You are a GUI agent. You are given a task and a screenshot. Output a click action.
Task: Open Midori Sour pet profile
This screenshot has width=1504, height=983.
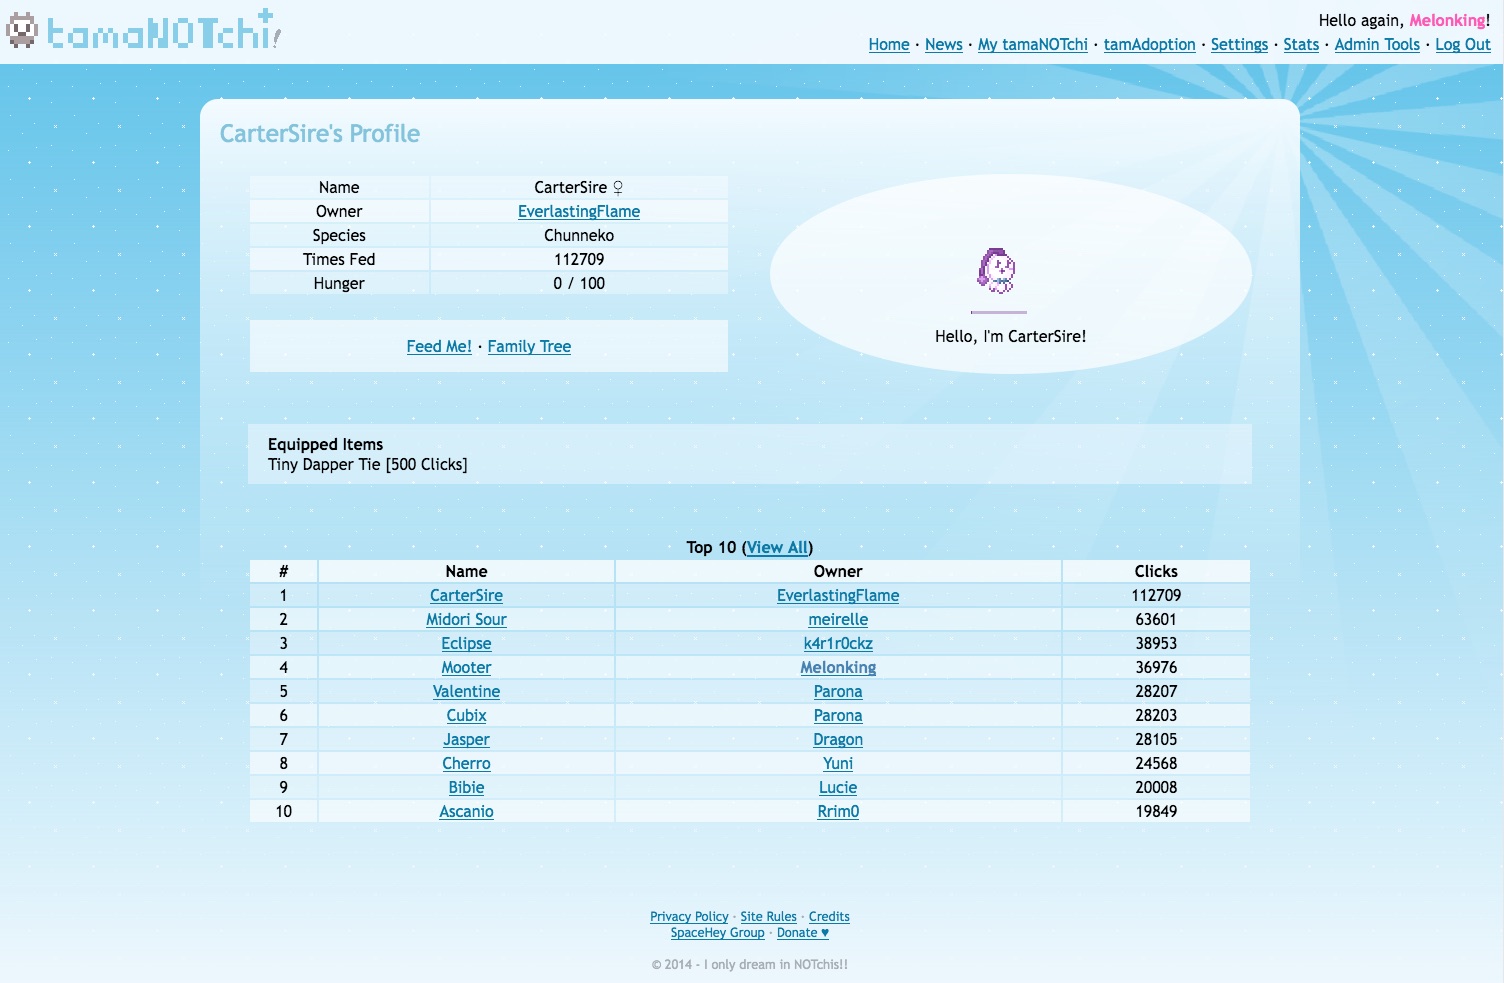[466, 620]
